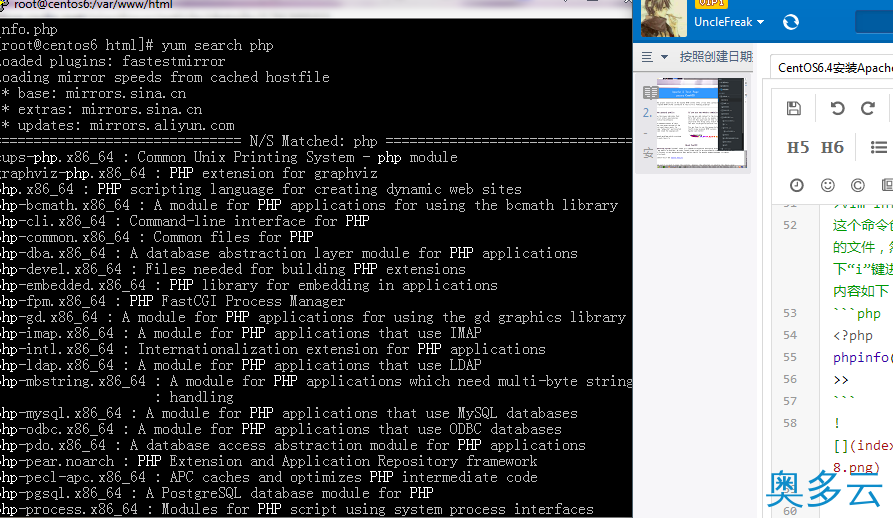Screen dimensions: 893x518
Task: Click the php-pear.noarch package line
Action: tap(269, 461)
